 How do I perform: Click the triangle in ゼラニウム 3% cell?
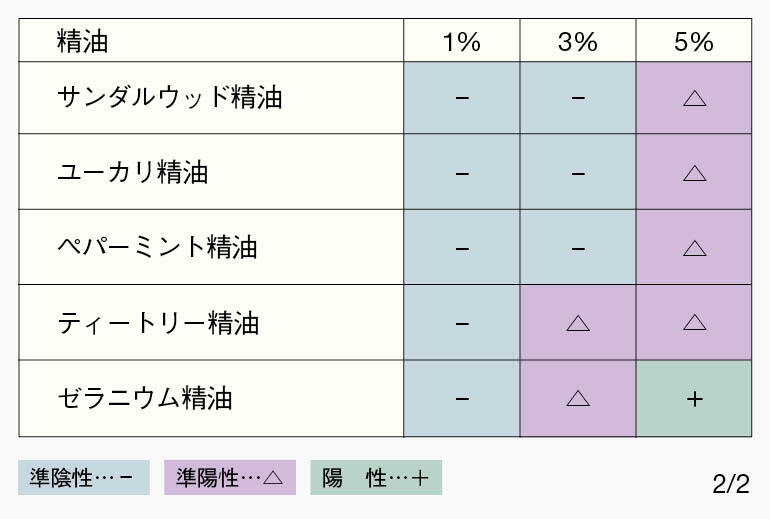pyautogui.click(x=578, y=398)
